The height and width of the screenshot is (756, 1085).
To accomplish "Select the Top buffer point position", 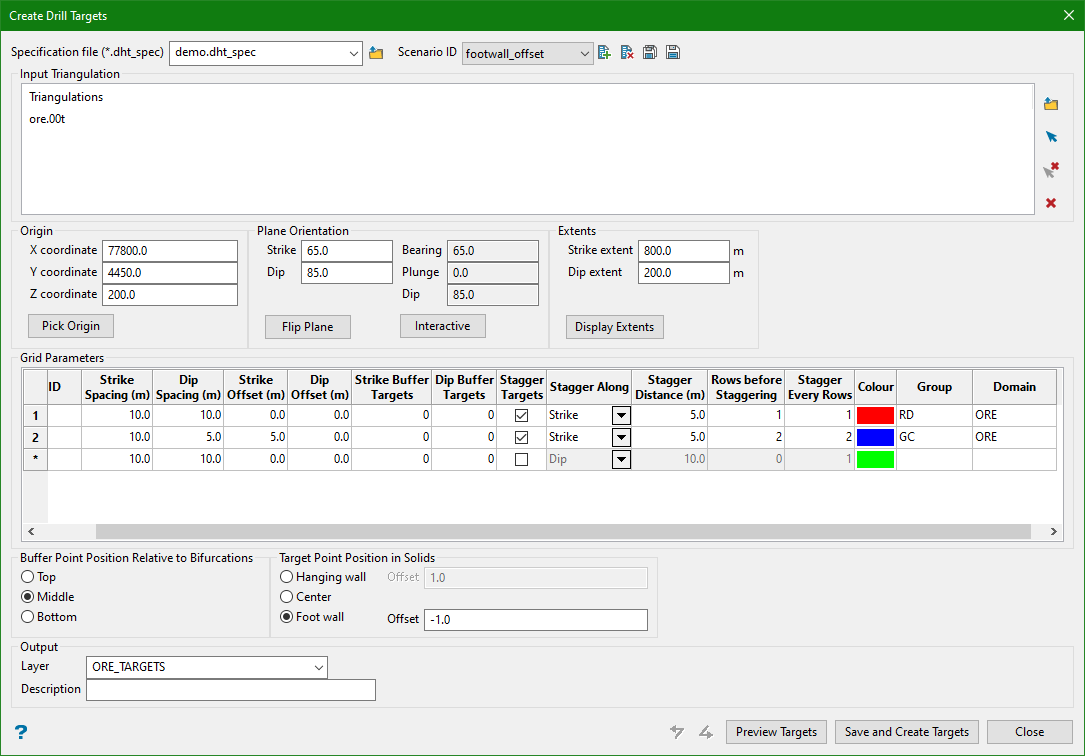I will click(x=28, y=577).
